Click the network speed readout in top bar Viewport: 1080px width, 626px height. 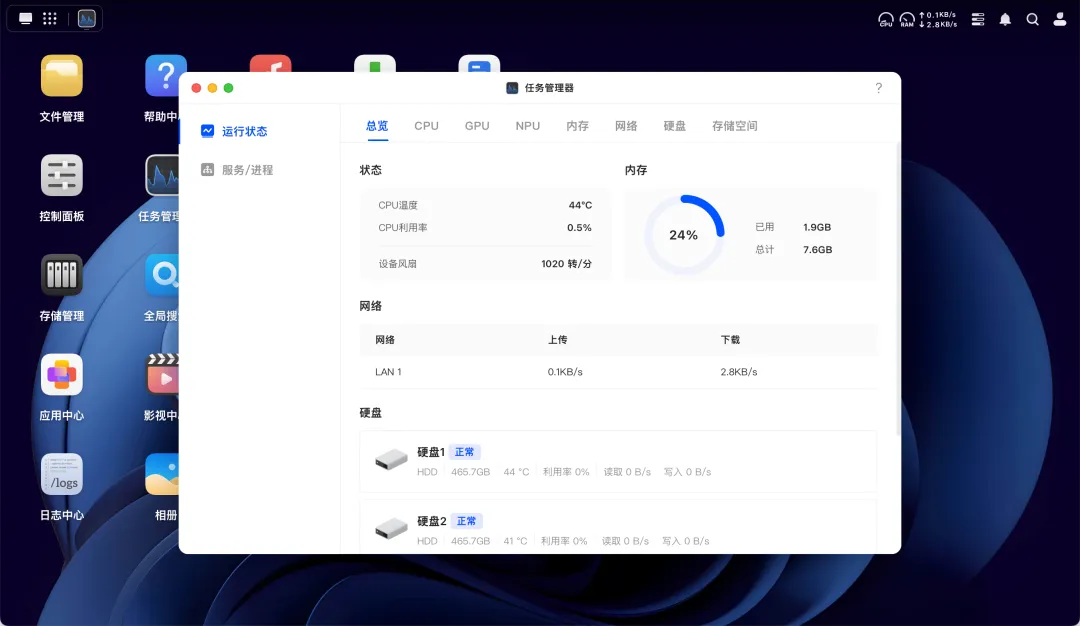click(x=938, y=19)
